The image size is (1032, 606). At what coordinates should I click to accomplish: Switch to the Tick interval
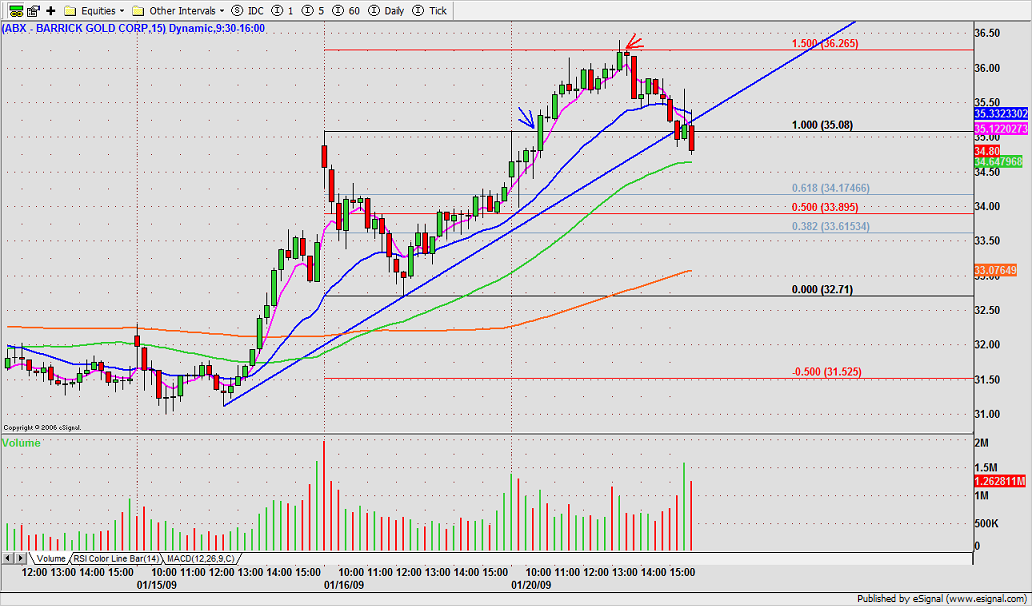(430, 11)
